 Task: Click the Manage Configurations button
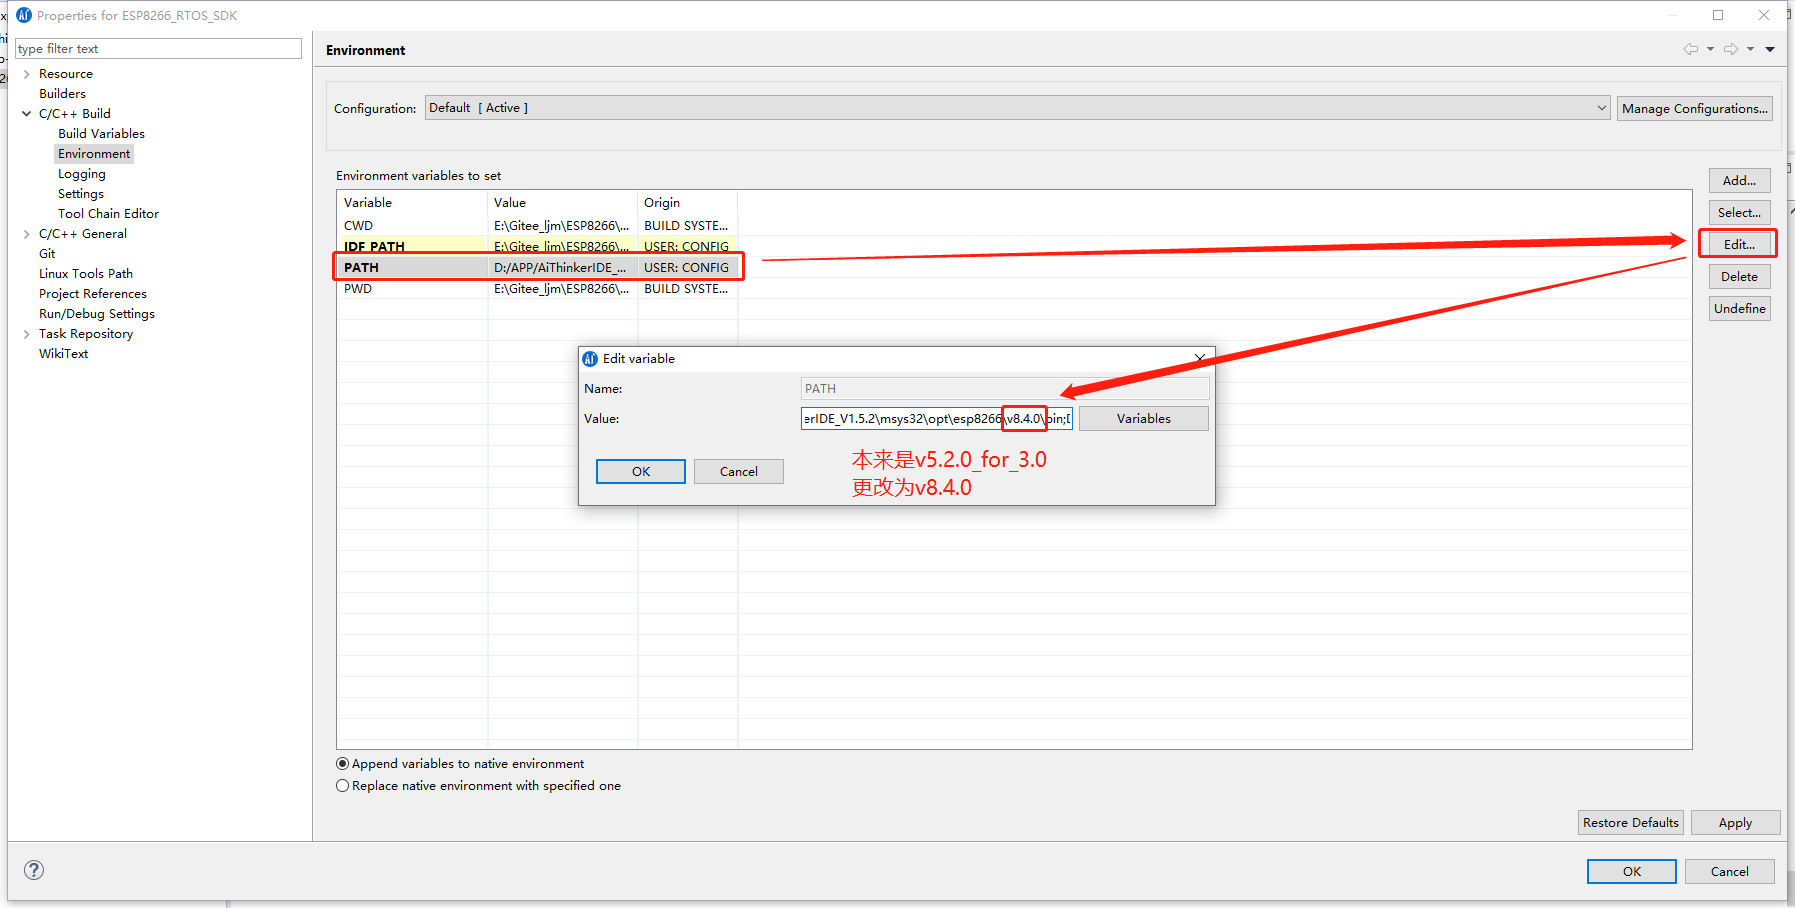coord(1694,107)
